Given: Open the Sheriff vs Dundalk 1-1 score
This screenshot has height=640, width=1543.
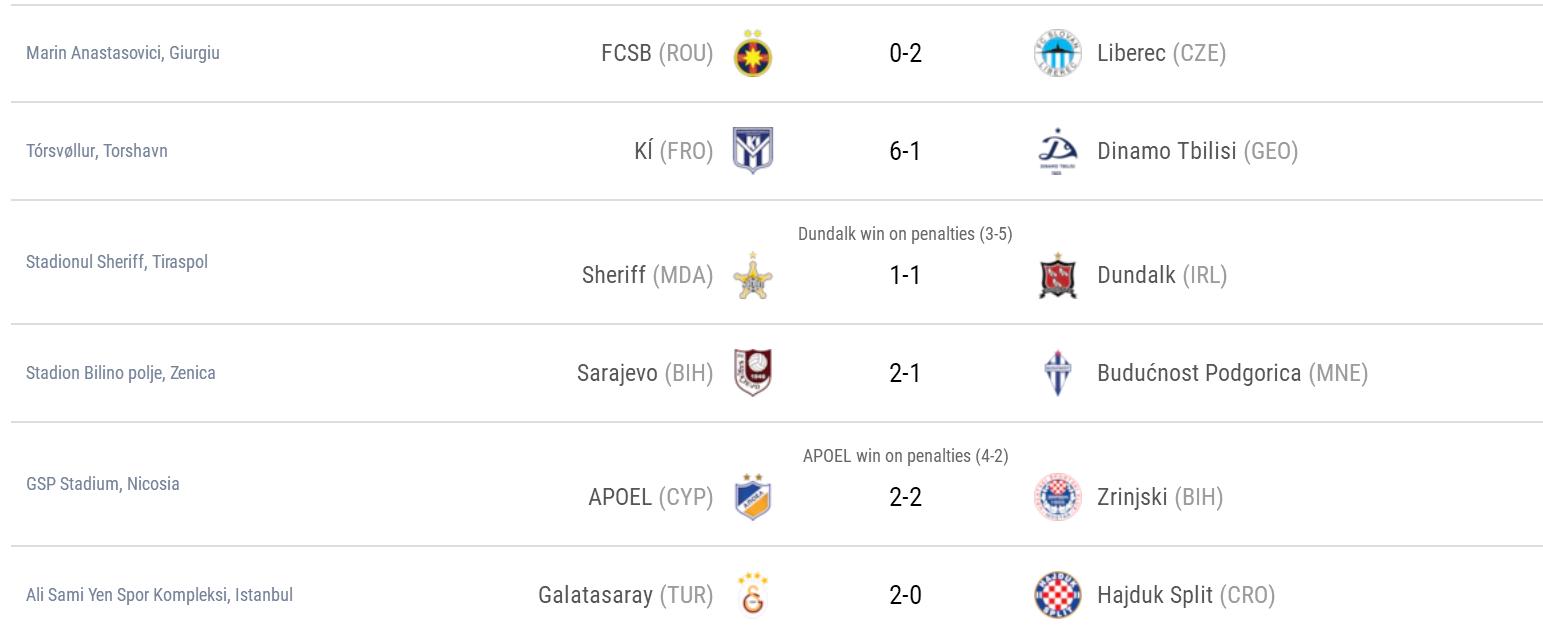Looking at the screenshot, I should (905, 275).
